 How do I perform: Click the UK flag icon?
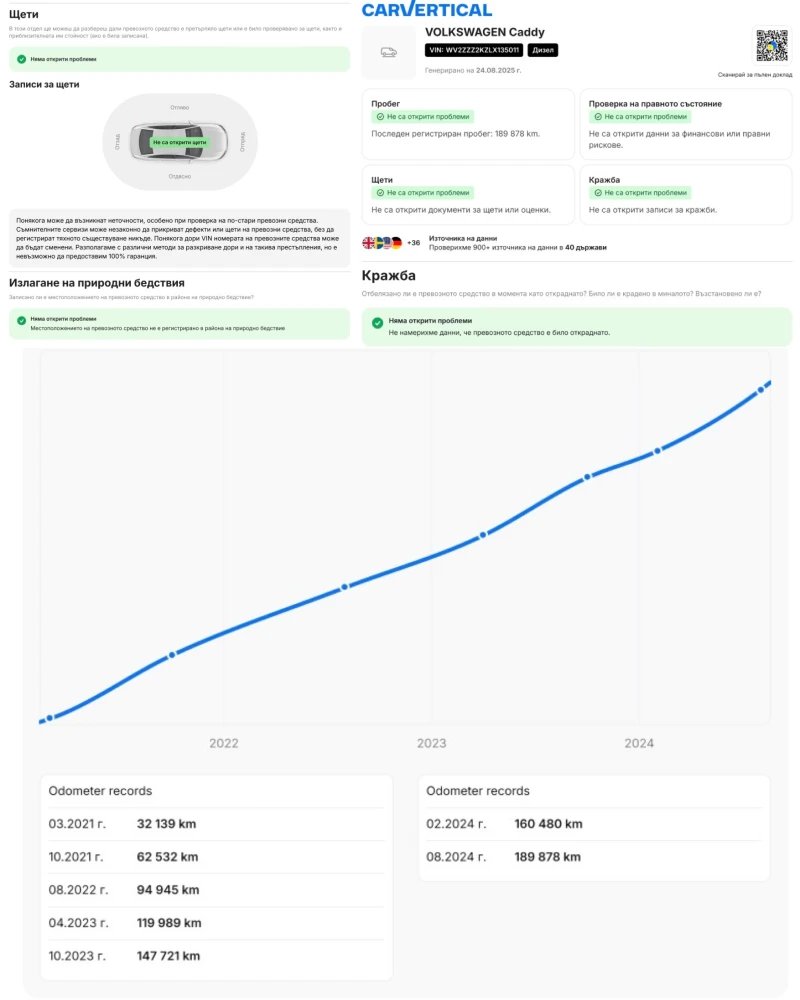click(x=368, y=243)
